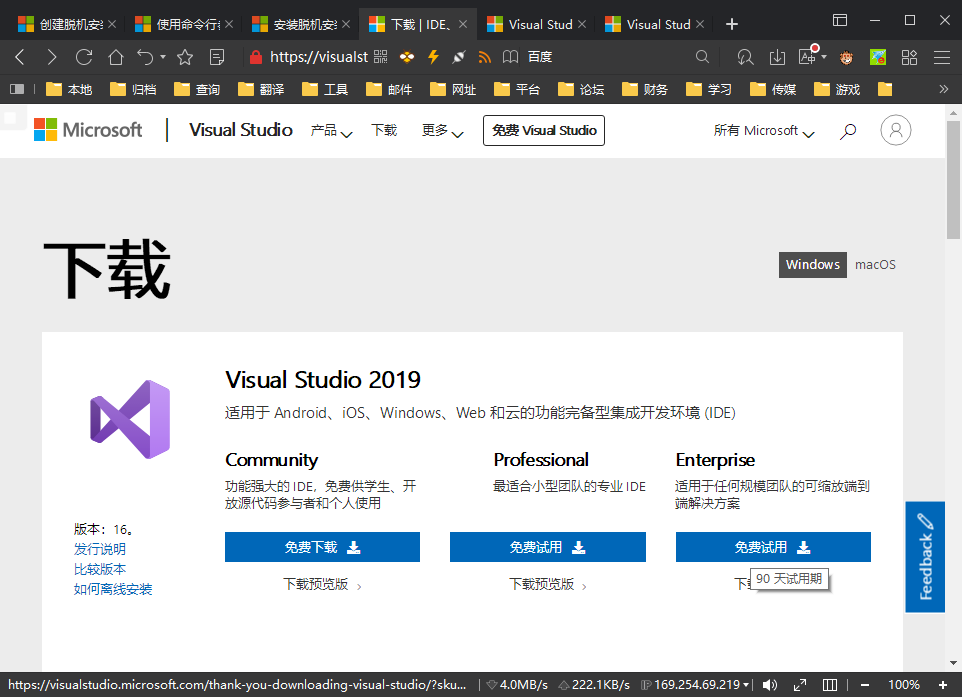Viewport: 962px width, 697px height.
Task: Open the 所有 Microsoft dropdown
Action: 763,130
